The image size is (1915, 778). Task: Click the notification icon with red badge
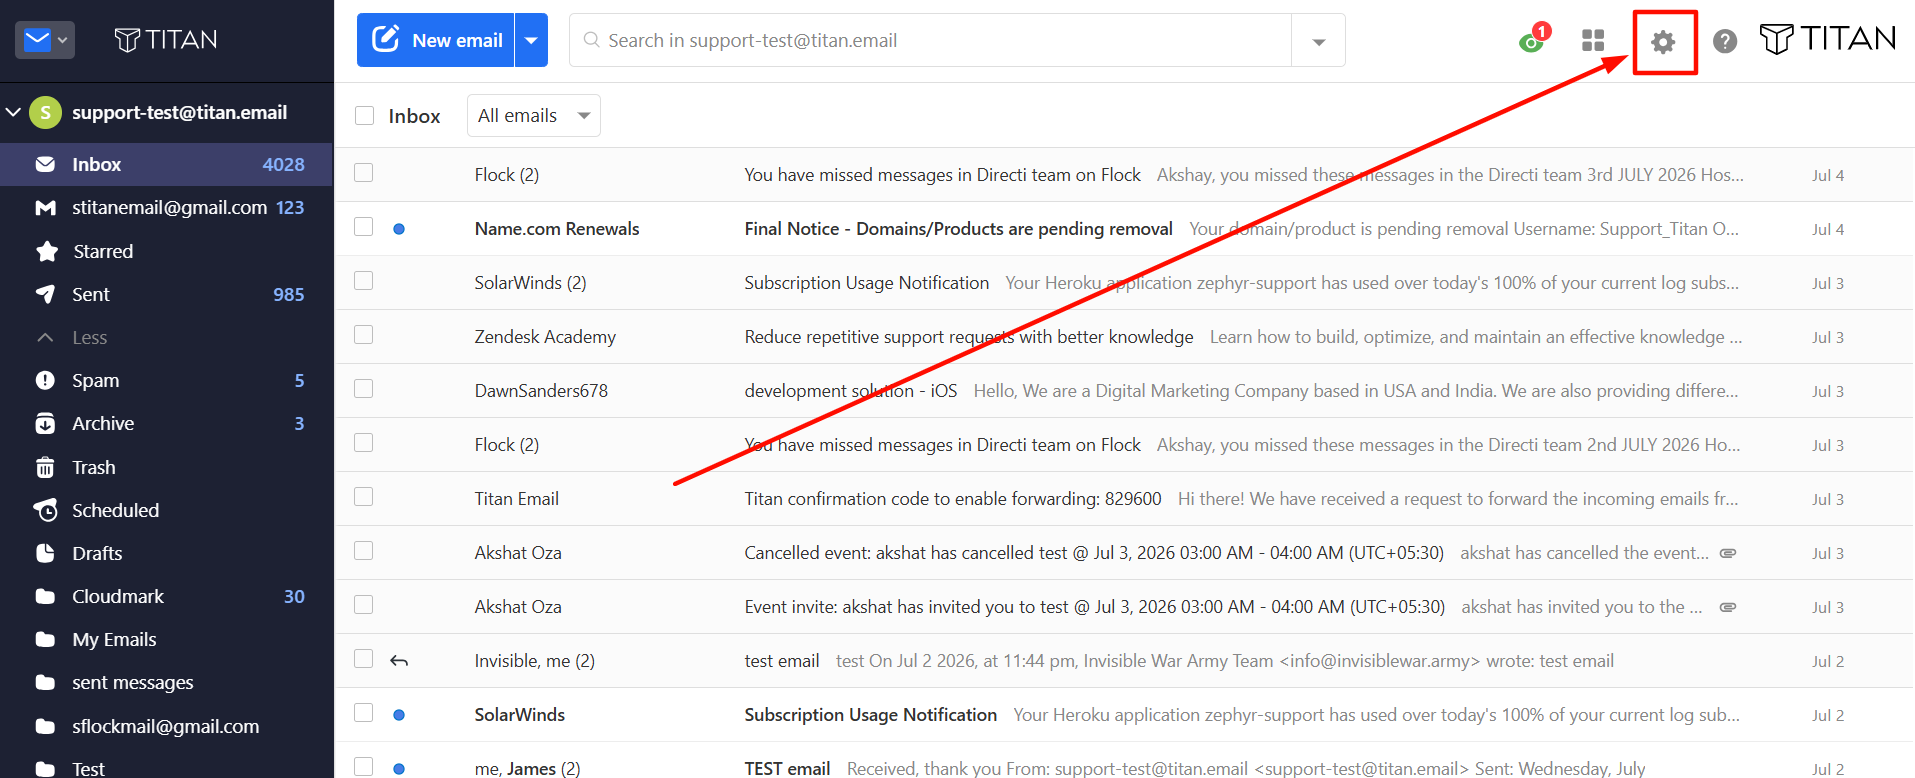pyautogui.click(x=1533, y=39)
